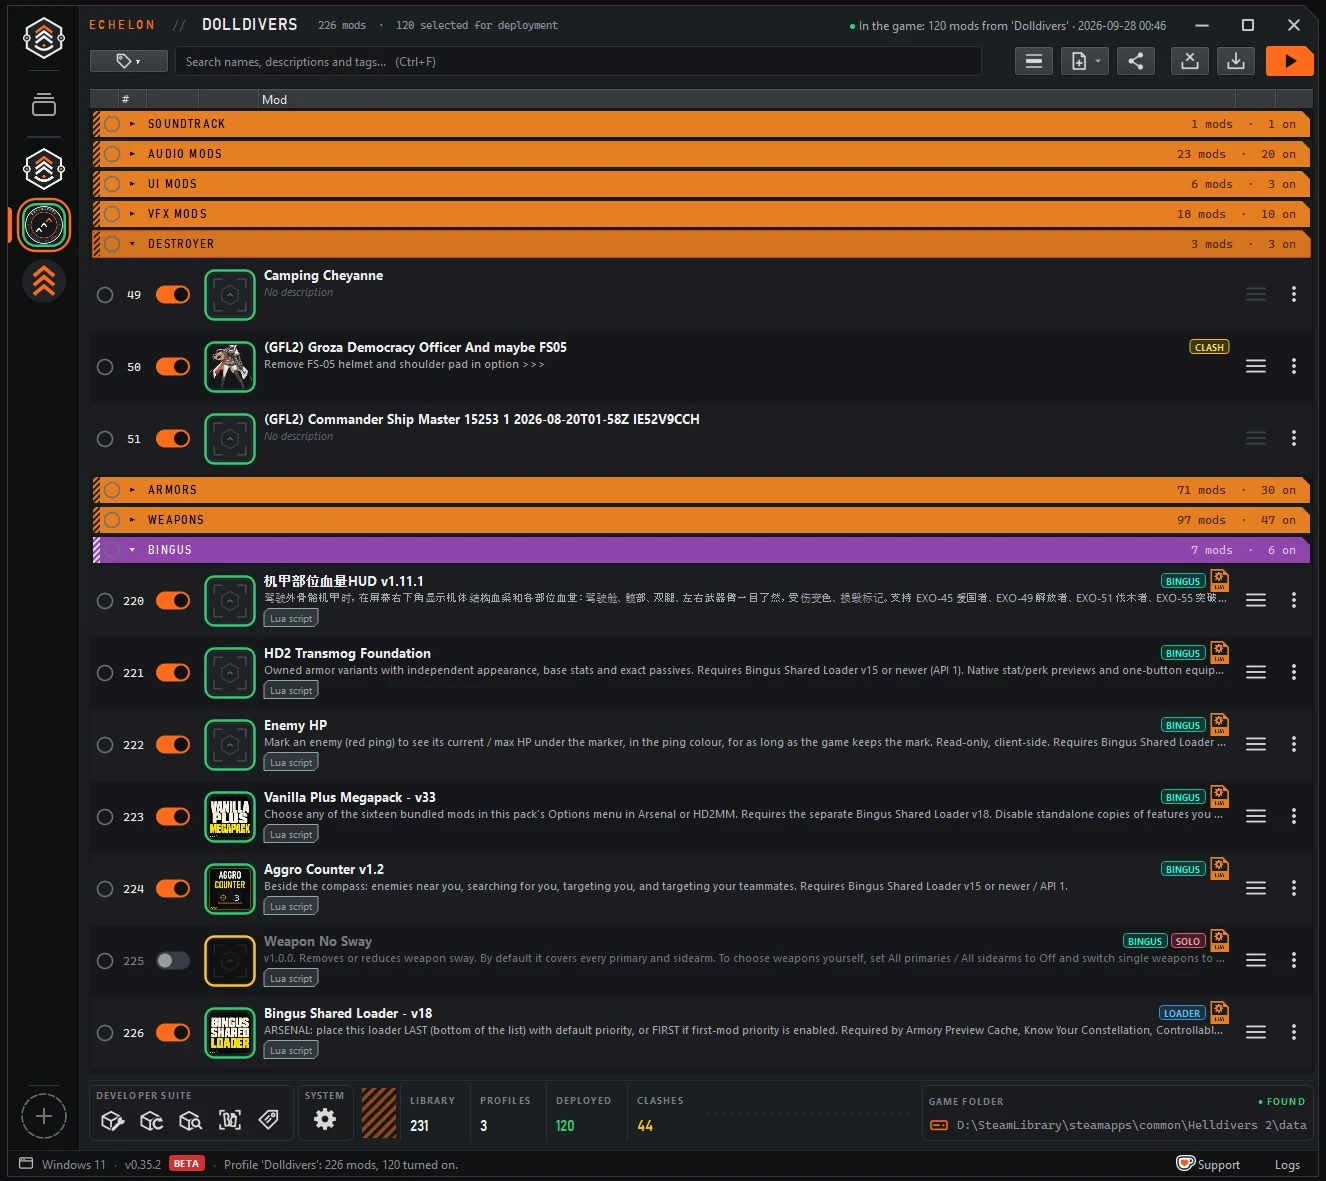The width and height of the screenshot is (1326, 1181).
Task: Click the Vanilla Plus Megapack thumbnail
Action: pos(230,817)
